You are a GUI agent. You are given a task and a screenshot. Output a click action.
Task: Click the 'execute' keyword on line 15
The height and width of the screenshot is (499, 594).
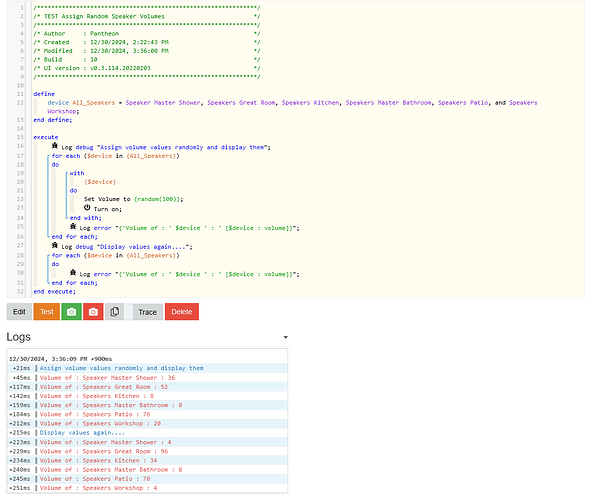click(46, 137)
